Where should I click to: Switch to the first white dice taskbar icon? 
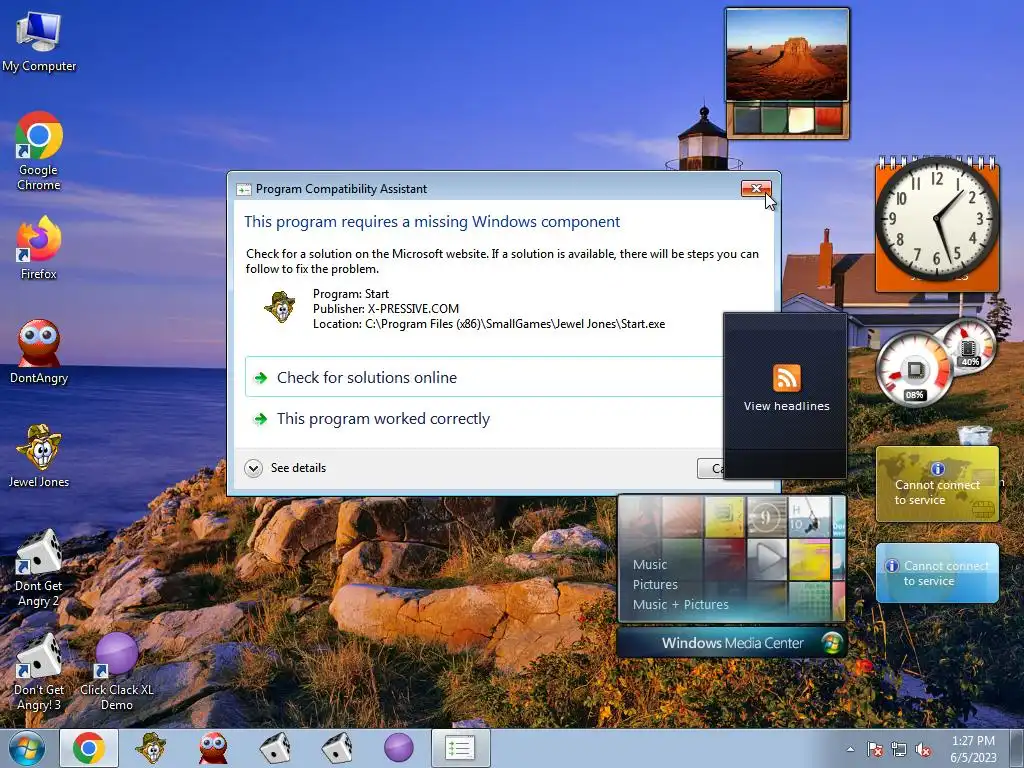[x=275, y=748]
